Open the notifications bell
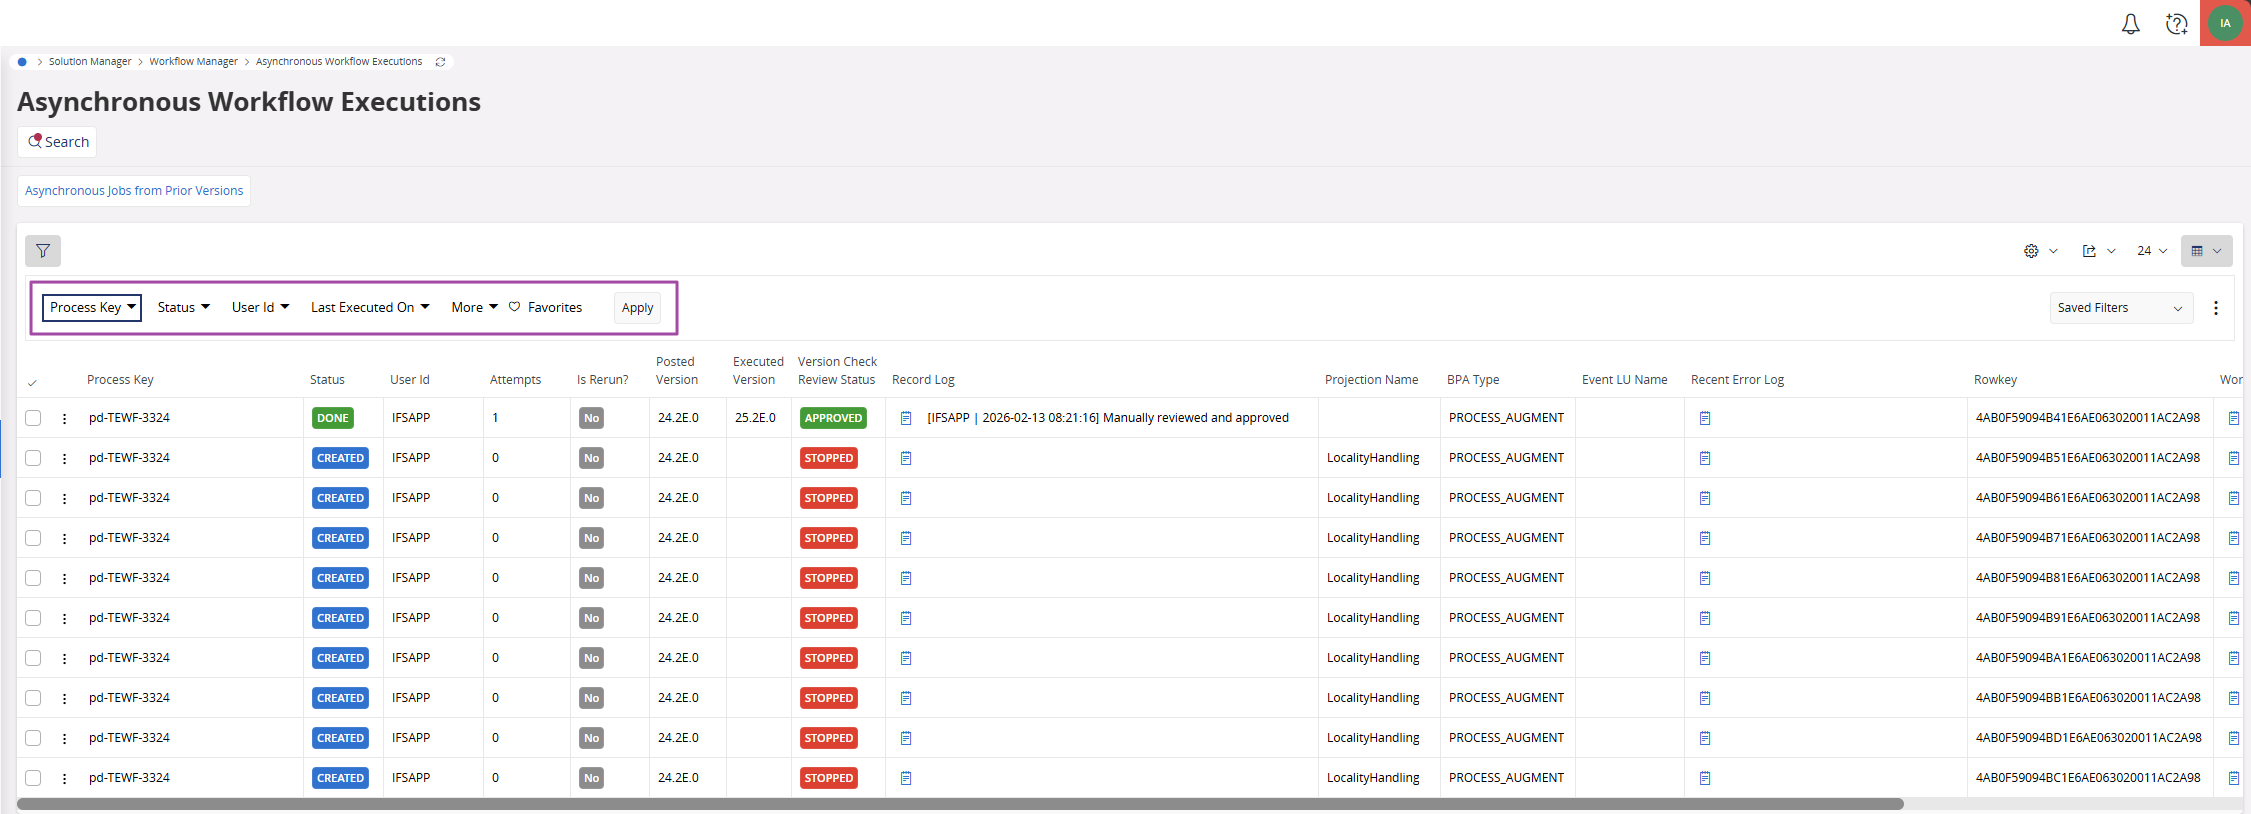 [2130, 24]
